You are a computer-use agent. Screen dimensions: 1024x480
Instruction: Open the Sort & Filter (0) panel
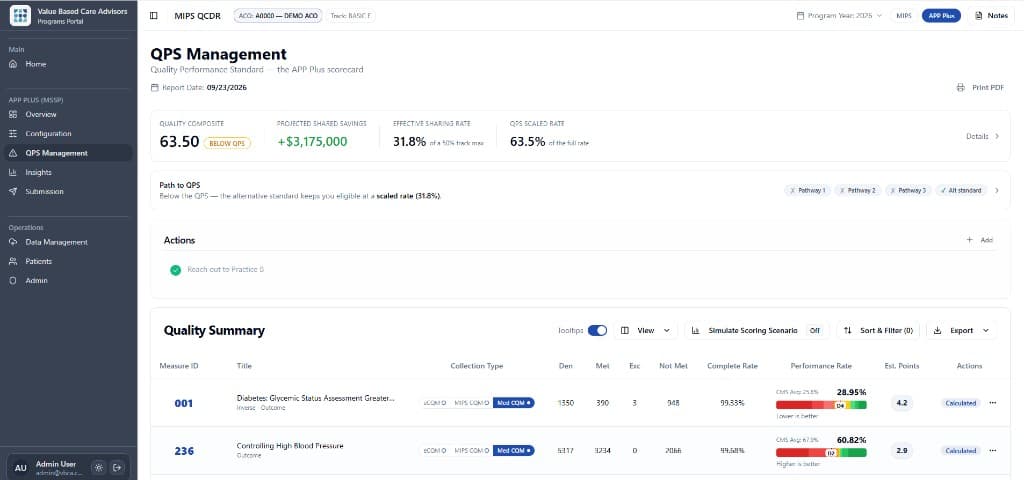[878, 330]
